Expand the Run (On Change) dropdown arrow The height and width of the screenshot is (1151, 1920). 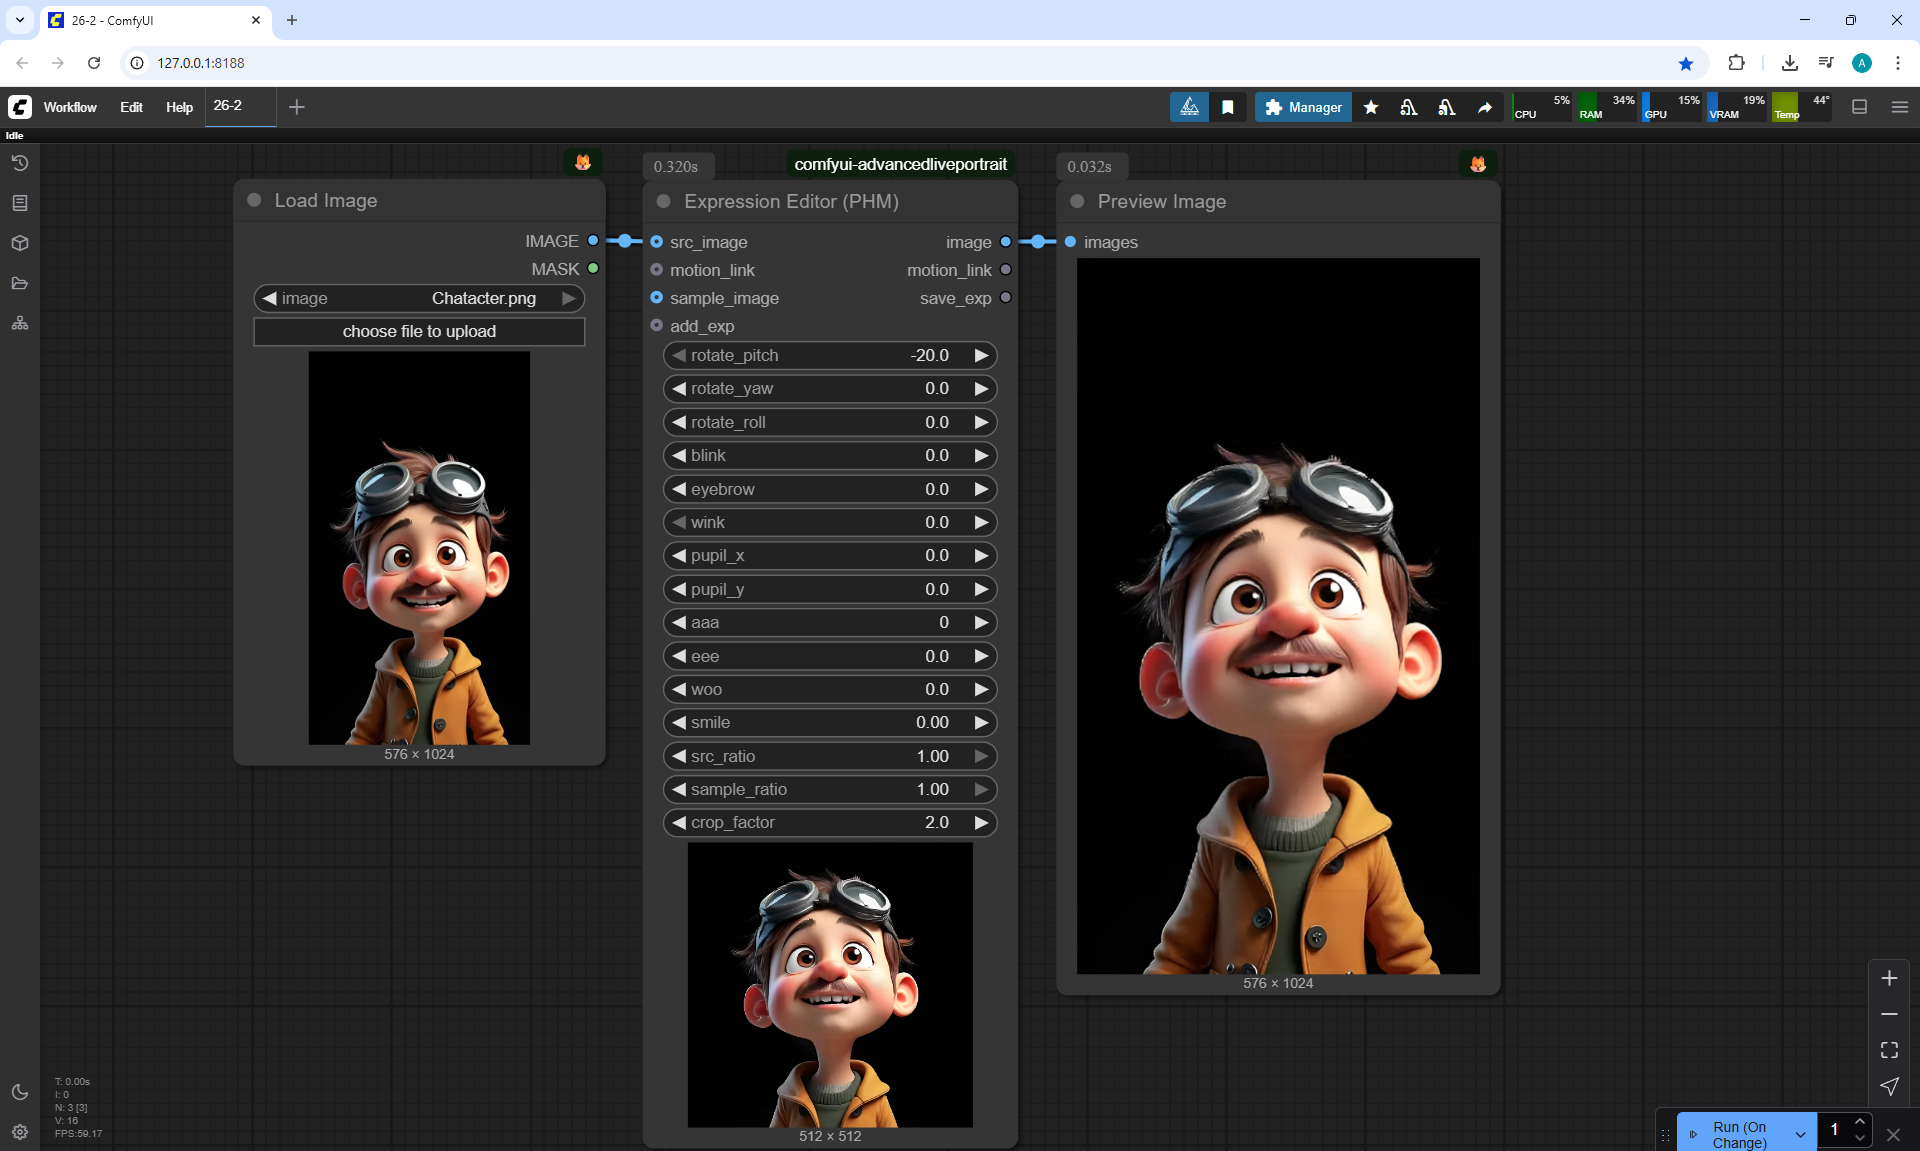[x=1800, y=1134]
